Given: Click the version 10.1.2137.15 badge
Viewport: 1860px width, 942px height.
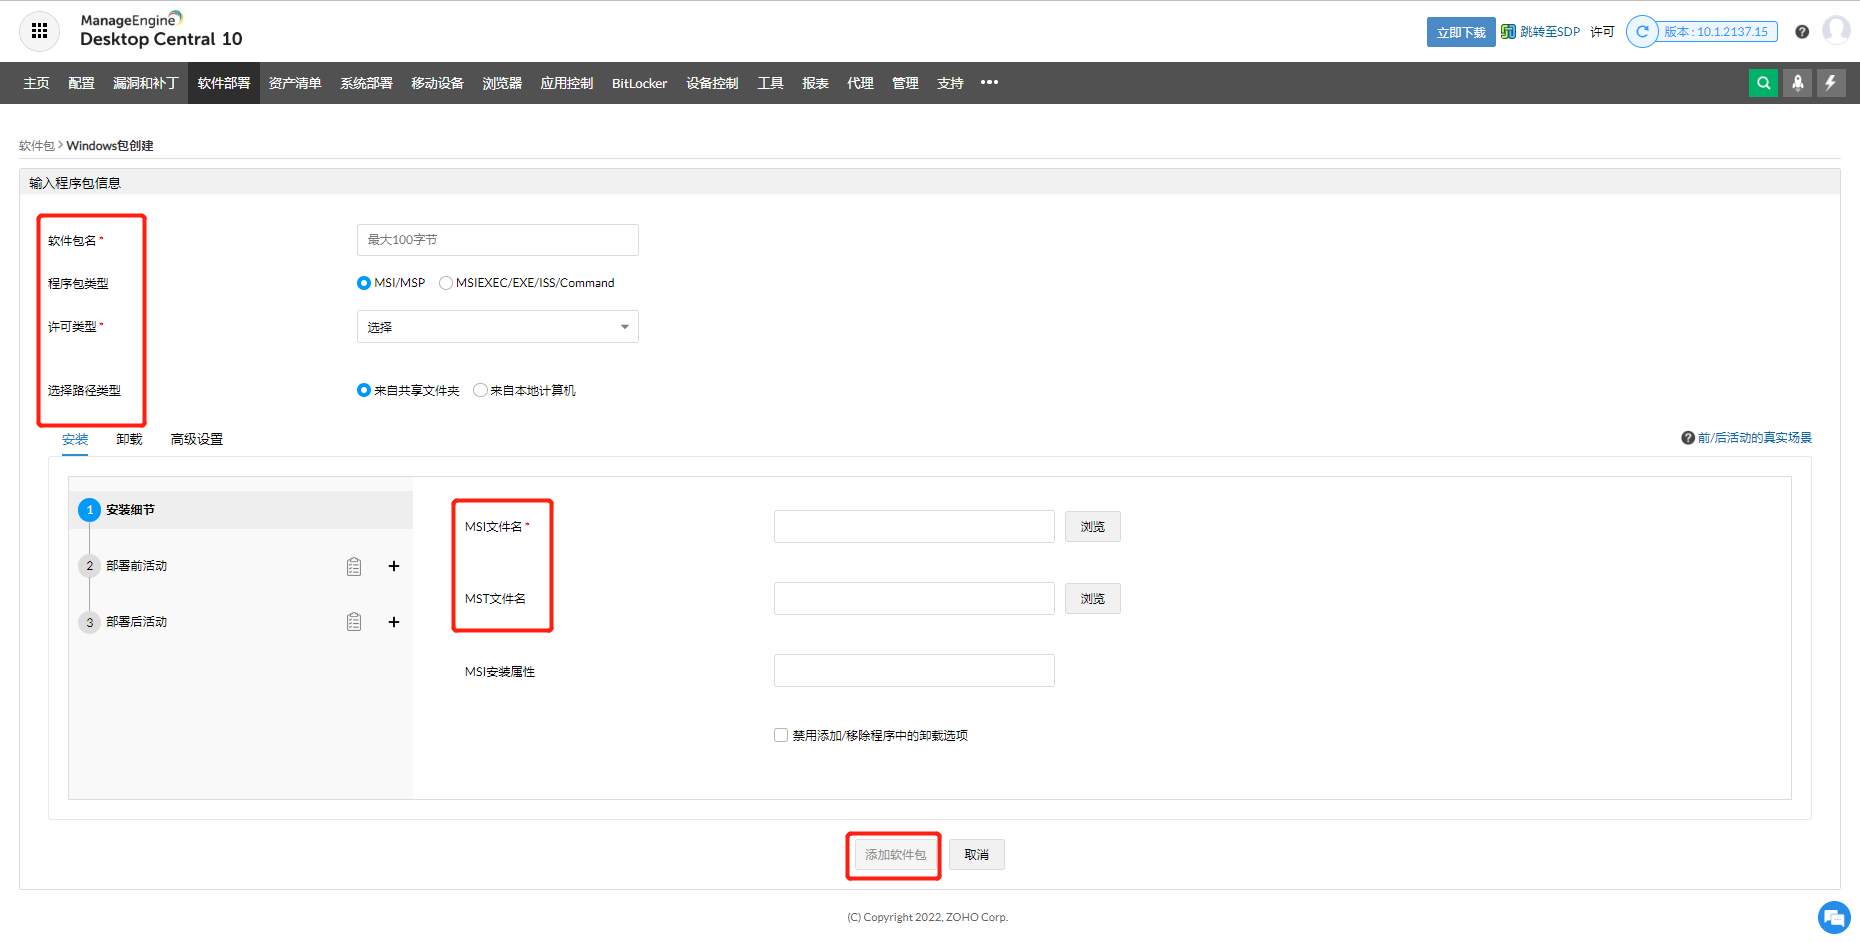Looking at the screenshot, I should tap(1716, 32).
